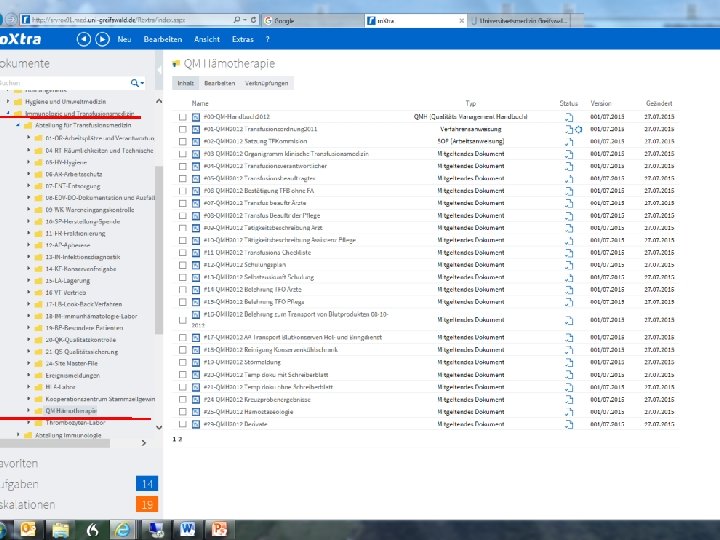This screenshot has width=720, height=540.
Task: Collapse the Dokumente side panel arrow
Action: [159, 70]
